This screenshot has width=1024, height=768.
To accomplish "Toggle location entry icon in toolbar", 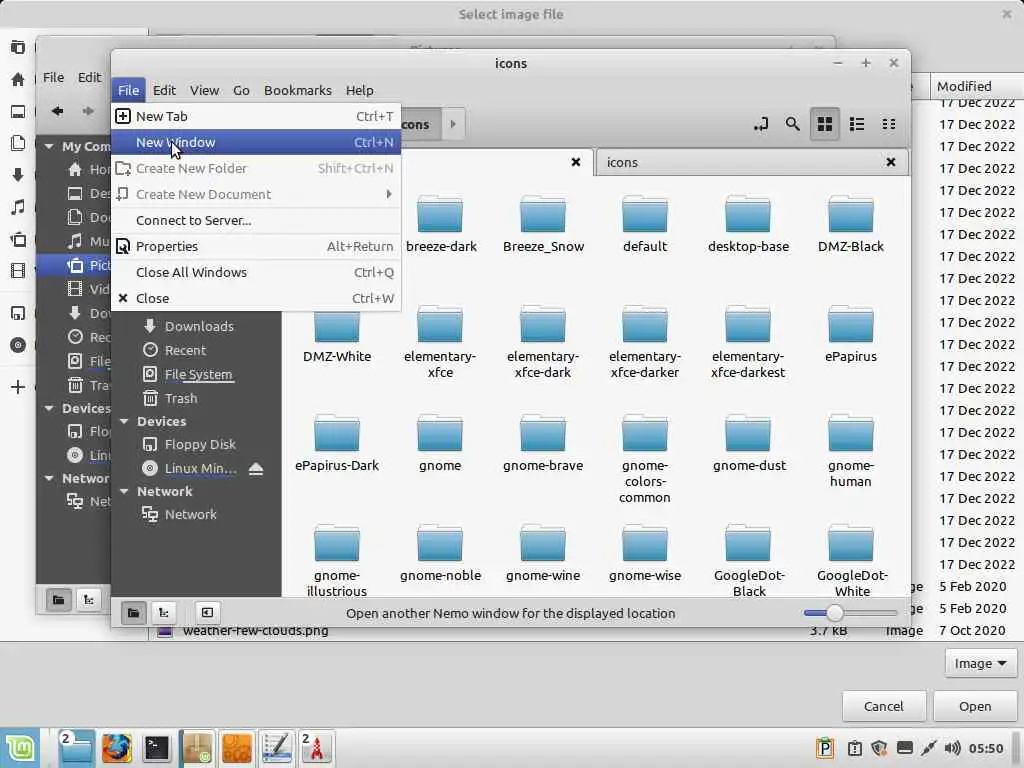I will [760, 124].
